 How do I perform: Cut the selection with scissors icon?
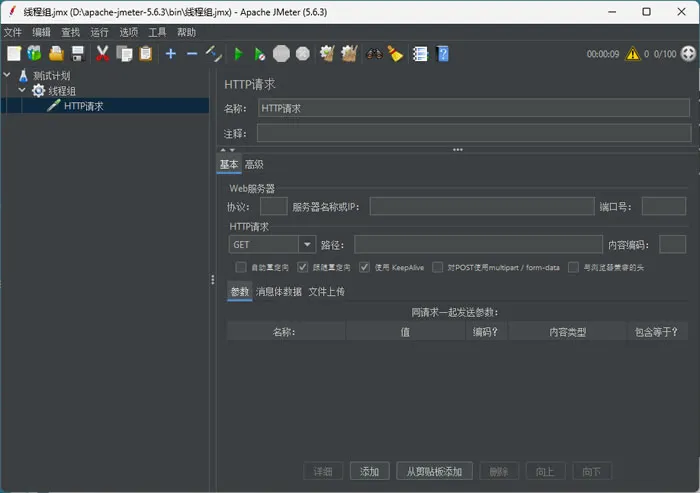coord(103,54)
